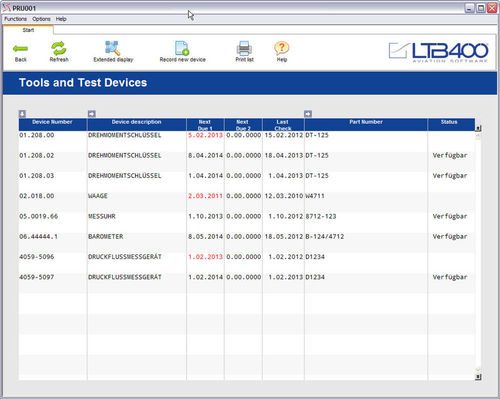500x399 pixels.
Task: Select device number 05.0019.66
Action: pos(39,216)
